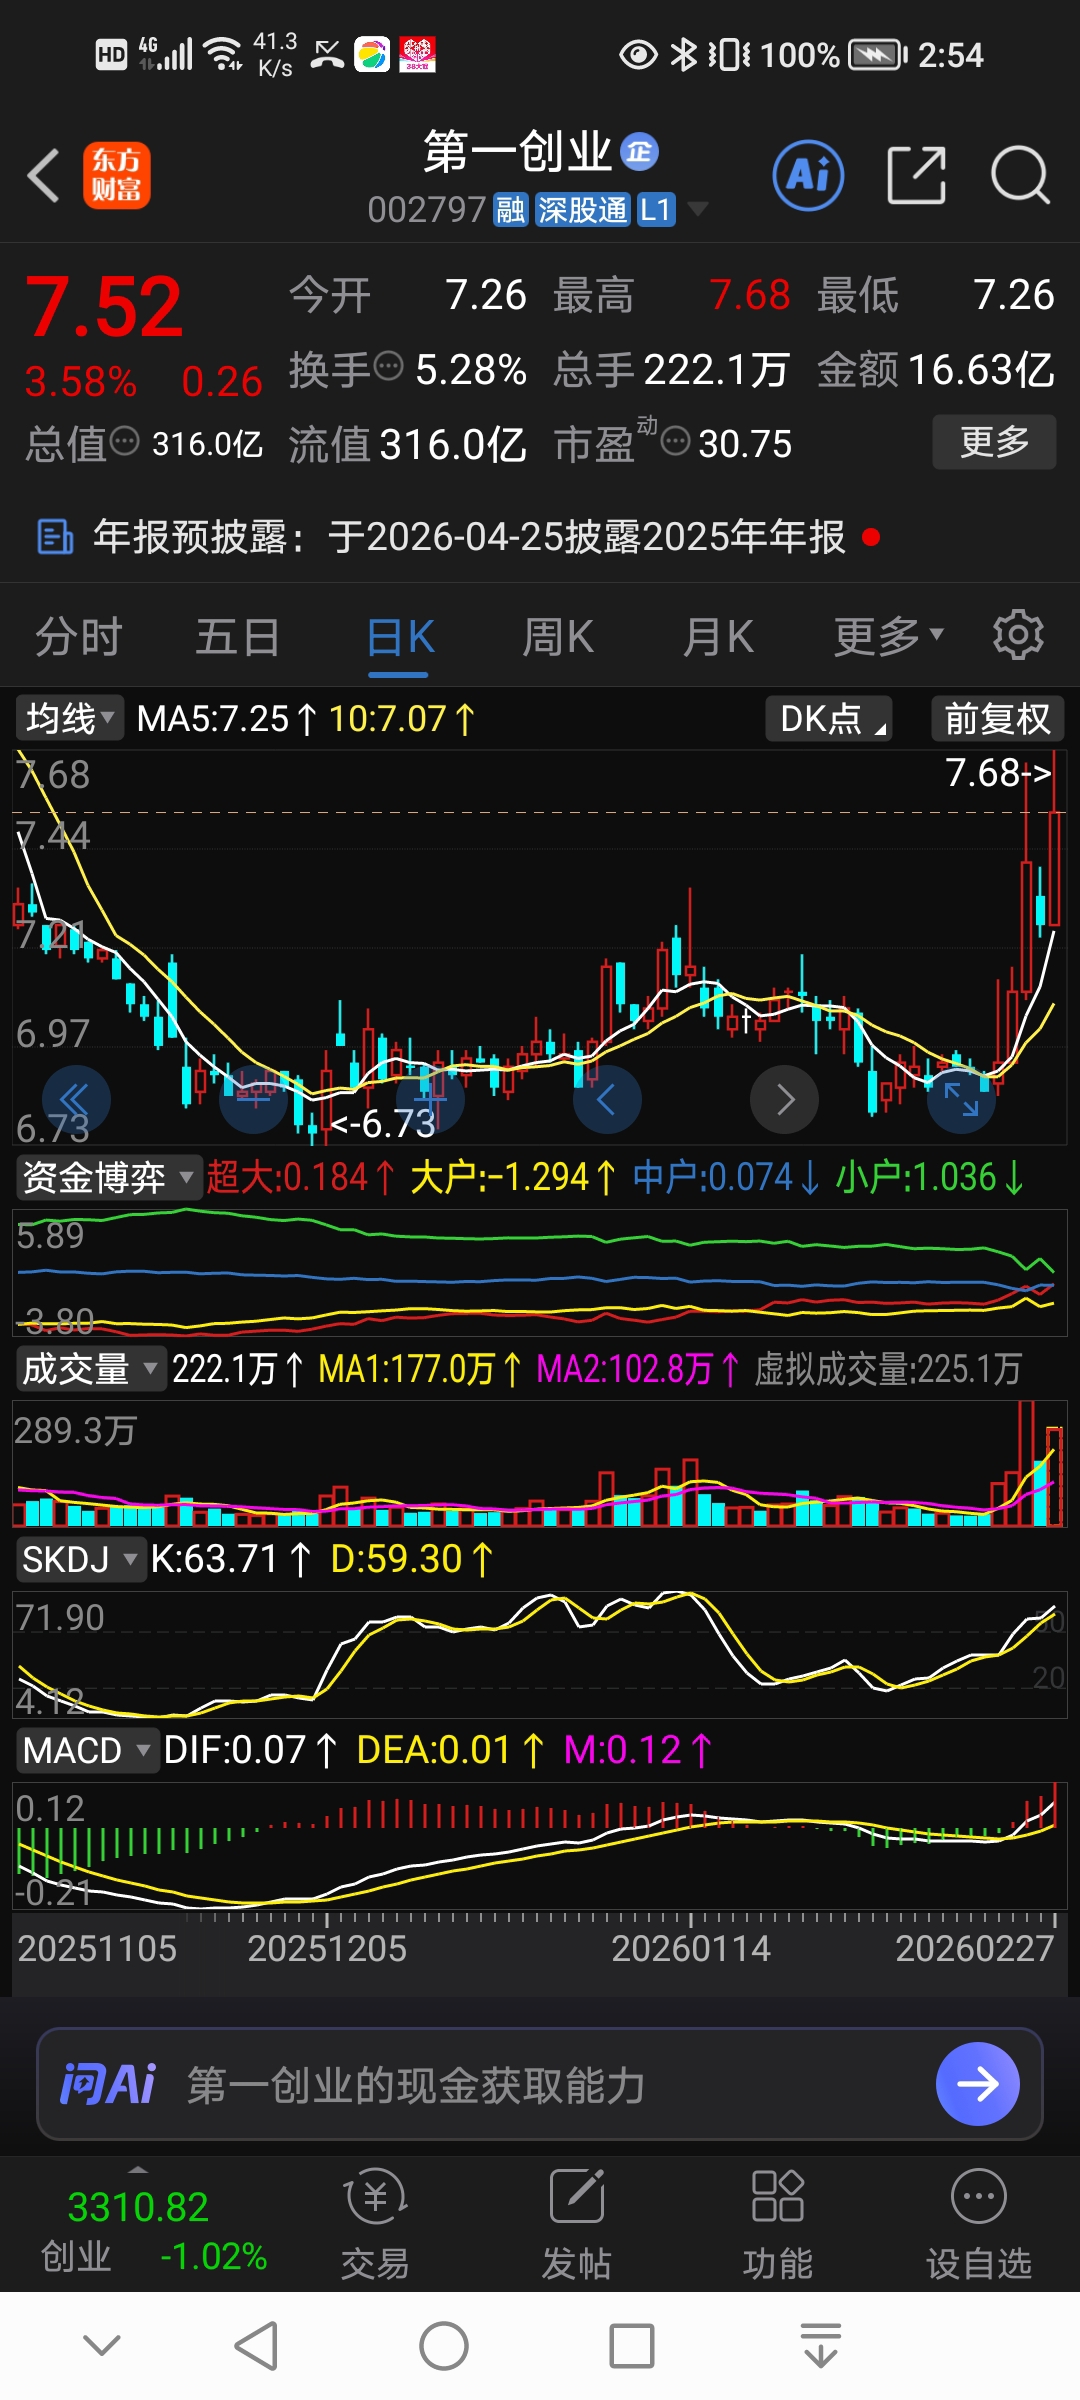Move chart right with arrow button
Viewport: 1080px width, 2400px height.
pyautogui.click(x=785, y=1099)
